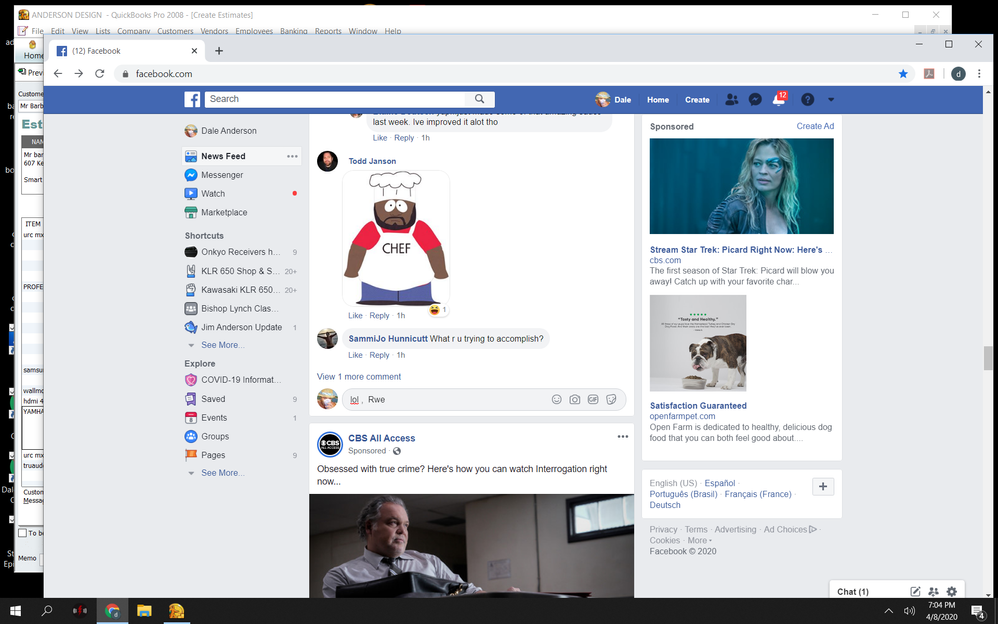
Task: Open Reports menu in QuickBooks window
Action: 328,31
